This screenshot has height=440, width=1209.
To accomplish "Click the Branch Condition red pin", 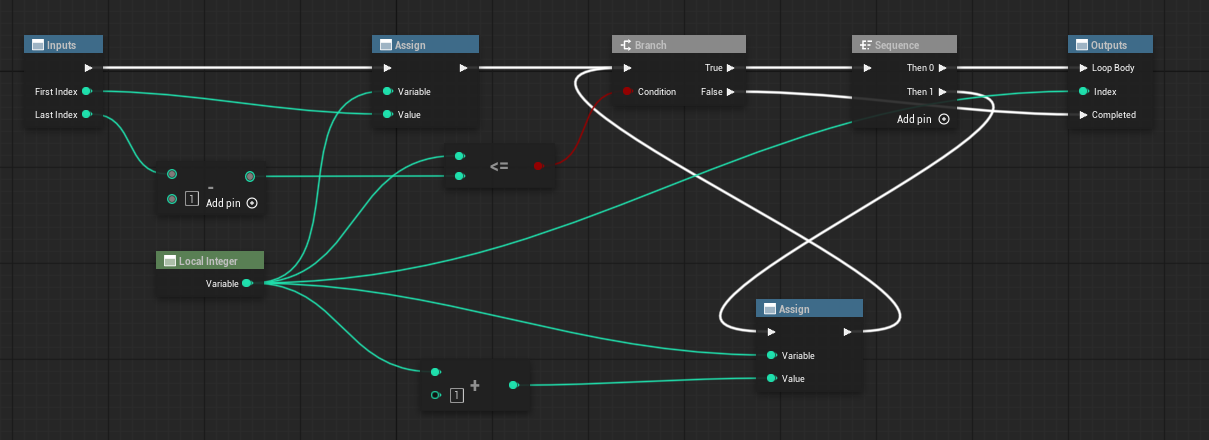I will click(x=627, y=91).
